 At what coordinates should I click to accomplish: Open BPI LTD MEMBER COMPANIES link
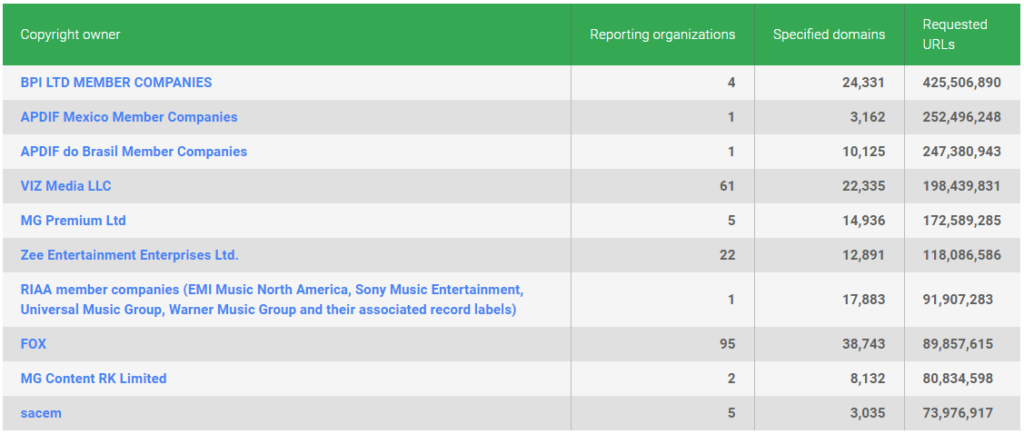pyautogui.click(x=116, y=83)
